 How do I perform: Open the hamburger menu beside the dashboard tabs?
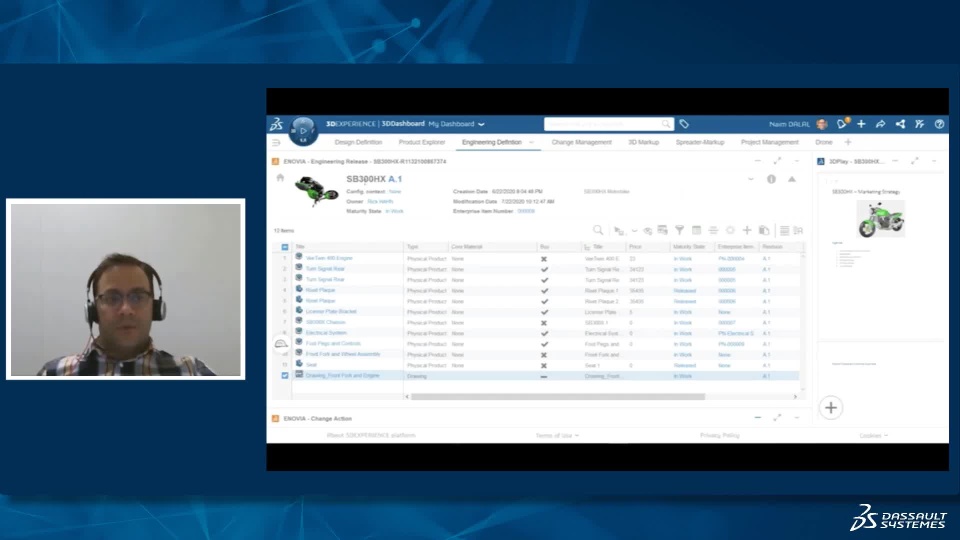tap(276, 143)
